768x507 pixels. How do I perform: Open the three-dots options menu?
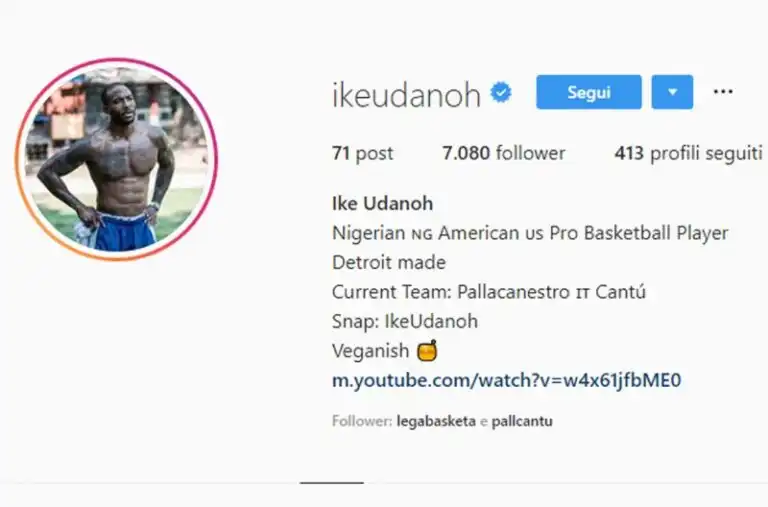[x=723, y=92]
